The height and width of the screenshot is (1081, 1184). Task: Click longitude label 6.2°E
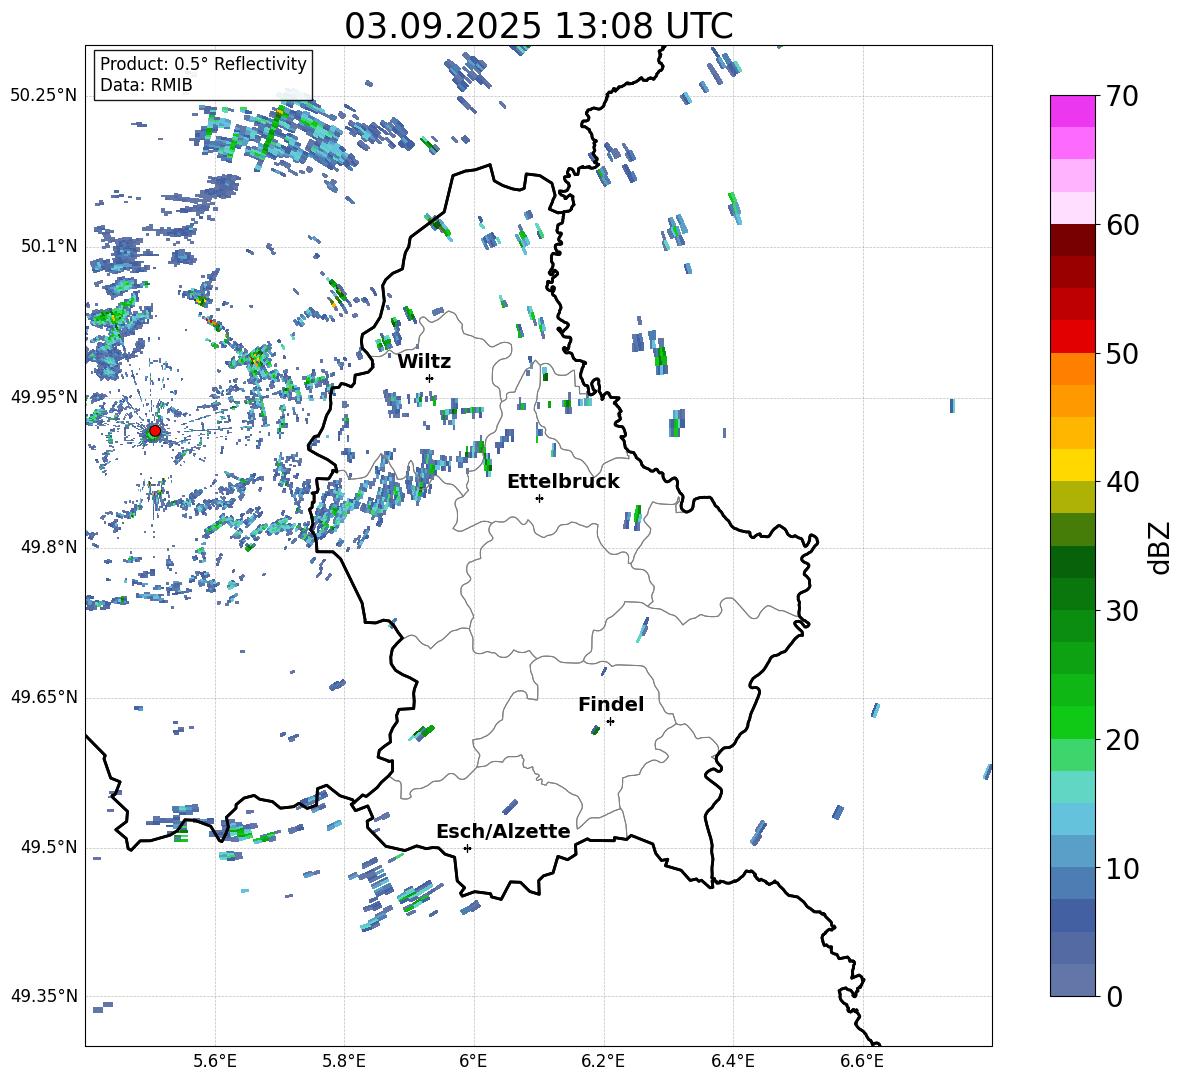coord(603,1061)
